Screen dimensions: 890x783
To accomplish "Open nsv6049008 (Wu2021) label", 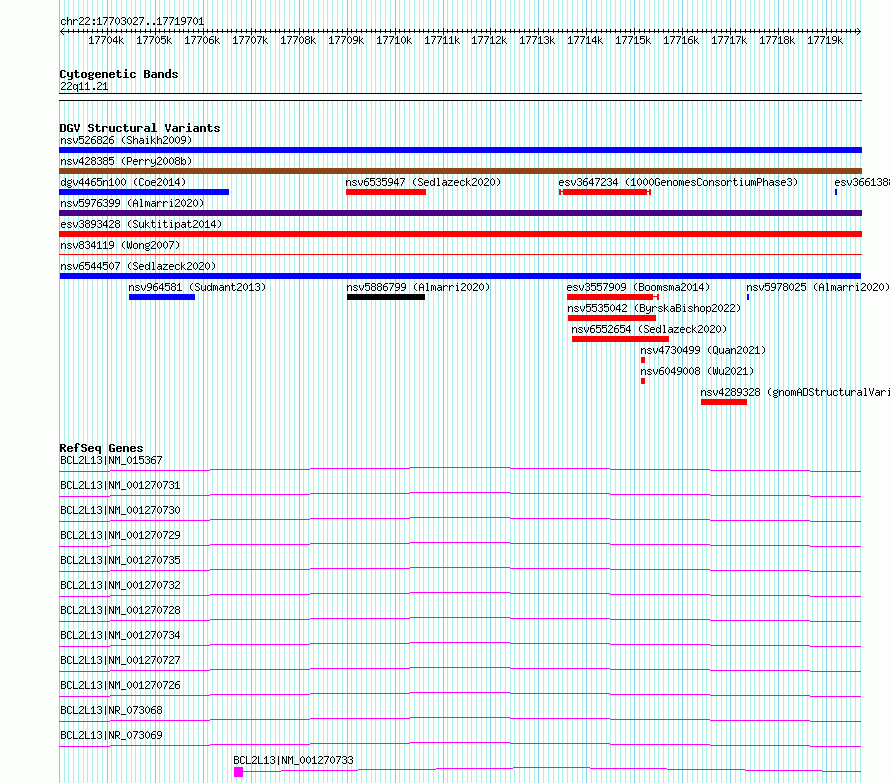I will click(x=697, y=371).
